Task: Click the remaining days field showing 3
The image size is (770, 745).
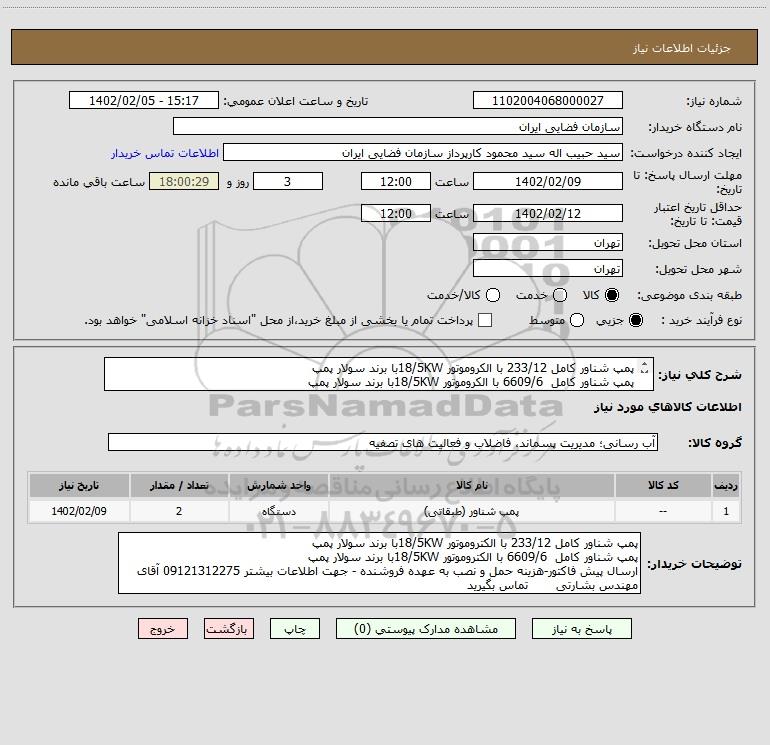Action: 288,181
